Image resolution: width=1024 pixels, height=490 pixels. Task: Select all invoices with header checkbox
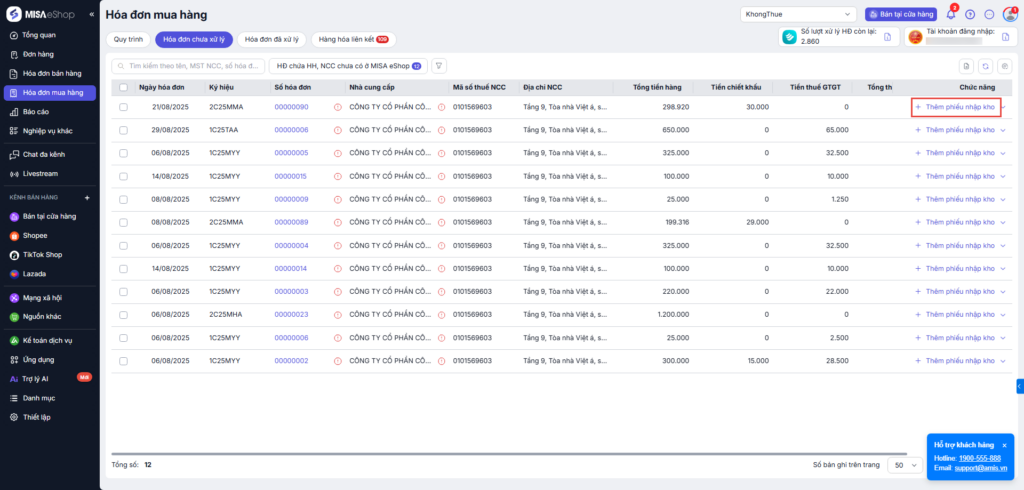[x=123, y=88]
